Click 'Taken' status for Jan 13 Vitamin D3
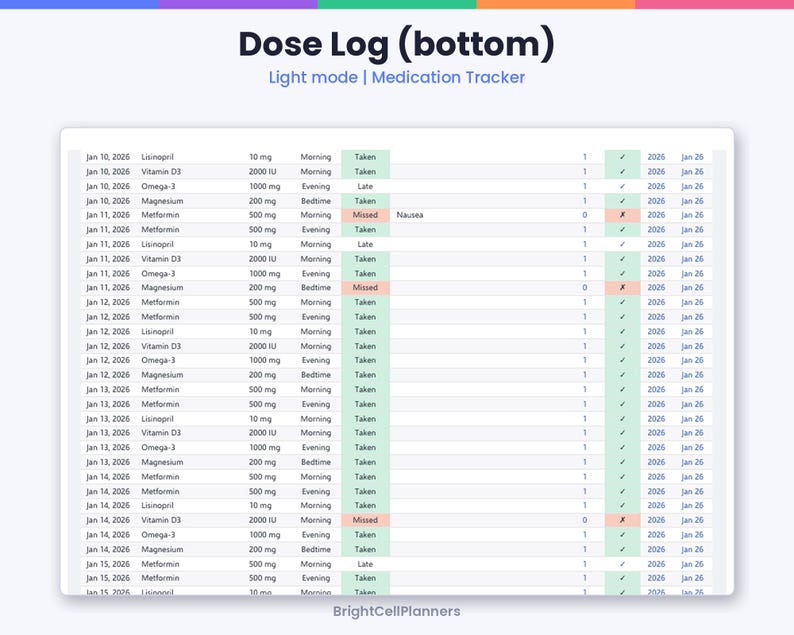This screenshot has width=794, height=635. click(x=365, y=433)
